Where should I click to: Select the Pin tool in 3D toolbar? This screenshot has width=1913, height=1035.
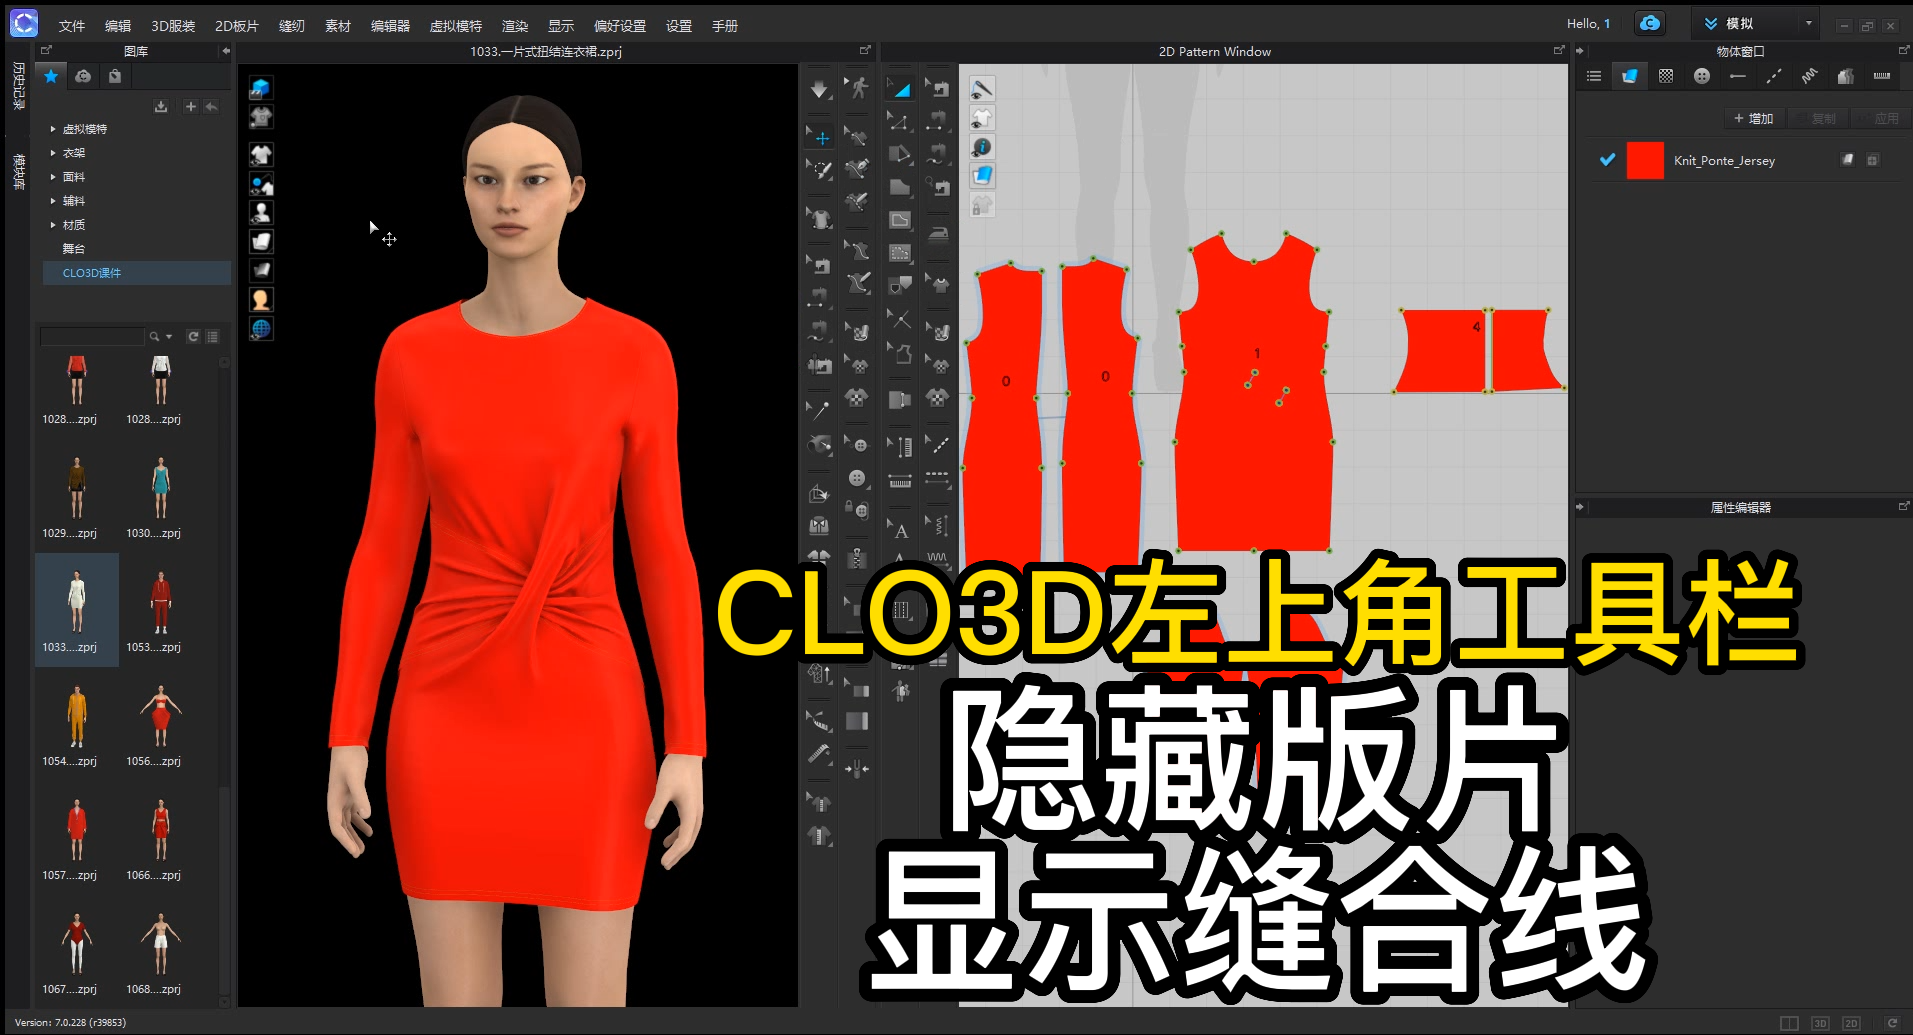(x=821, y=410)
